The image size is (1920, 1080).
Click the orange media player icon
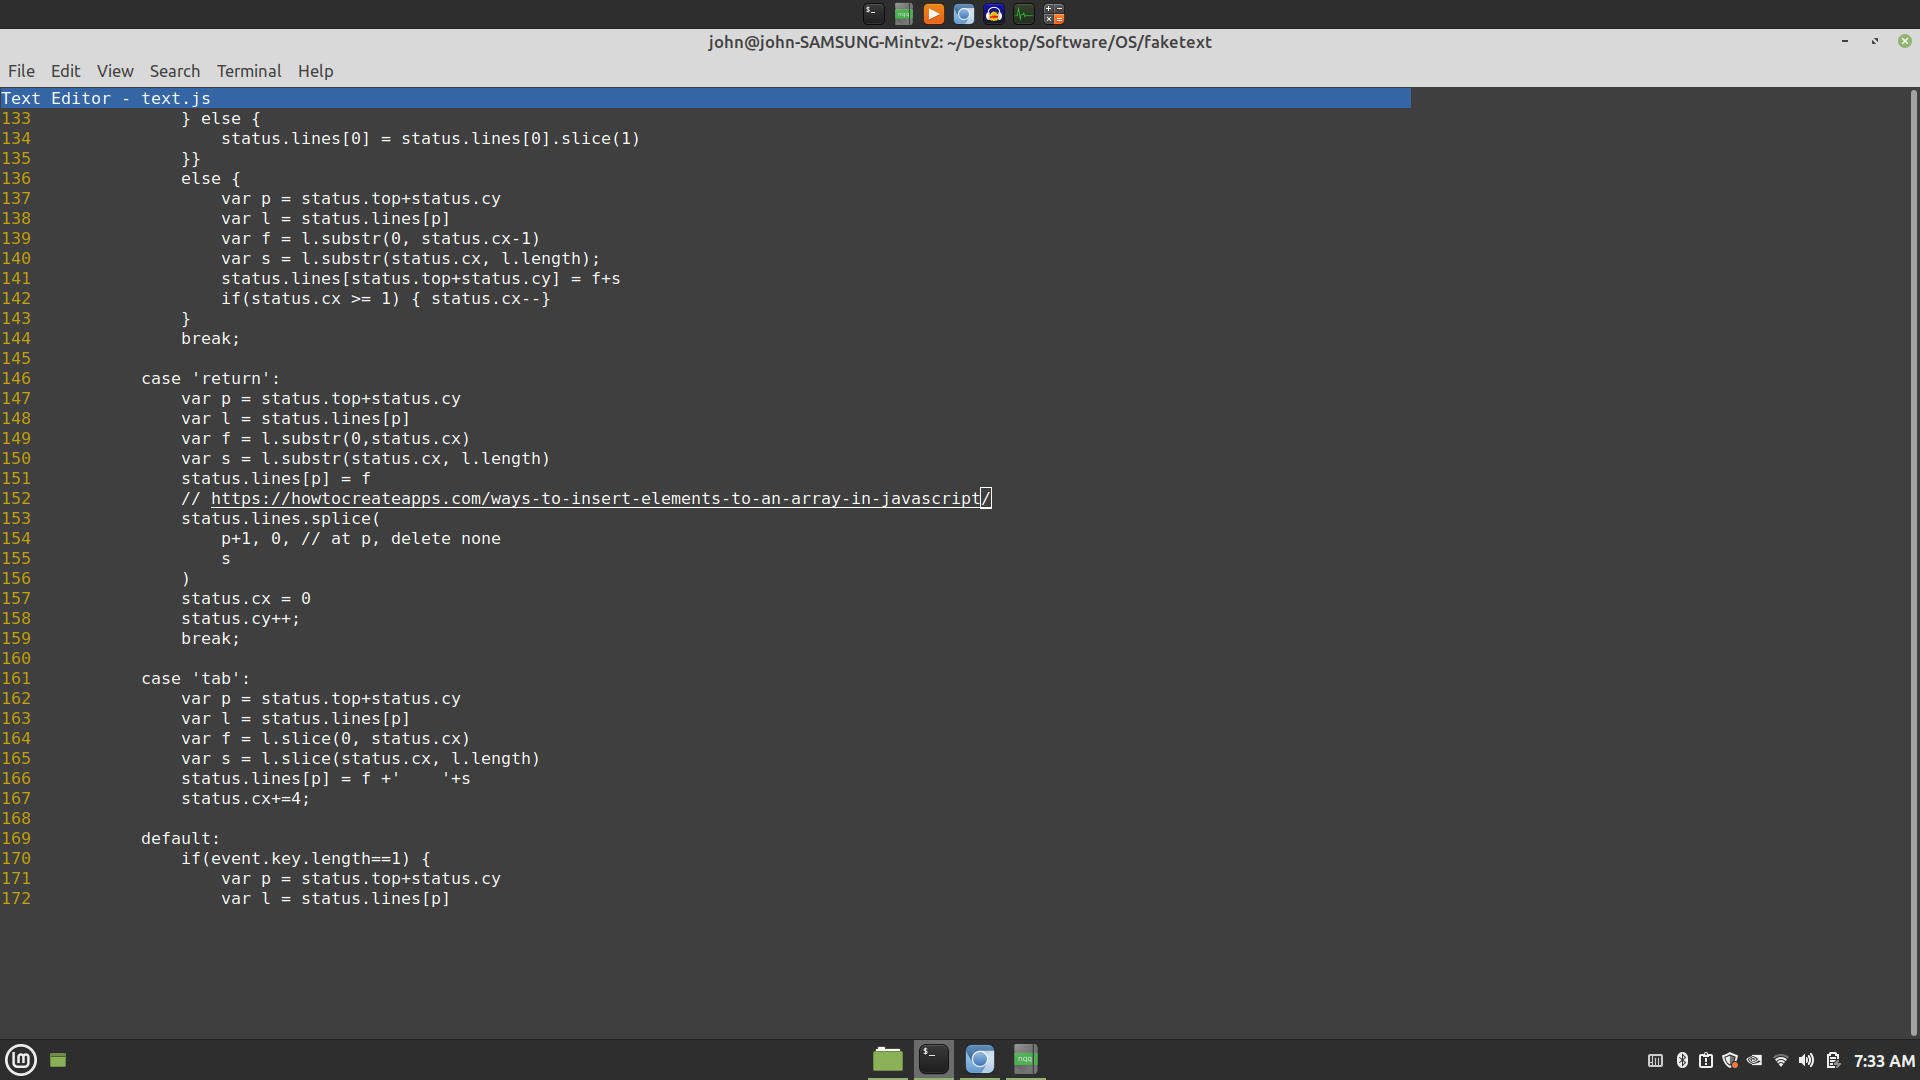pos(933,14)
